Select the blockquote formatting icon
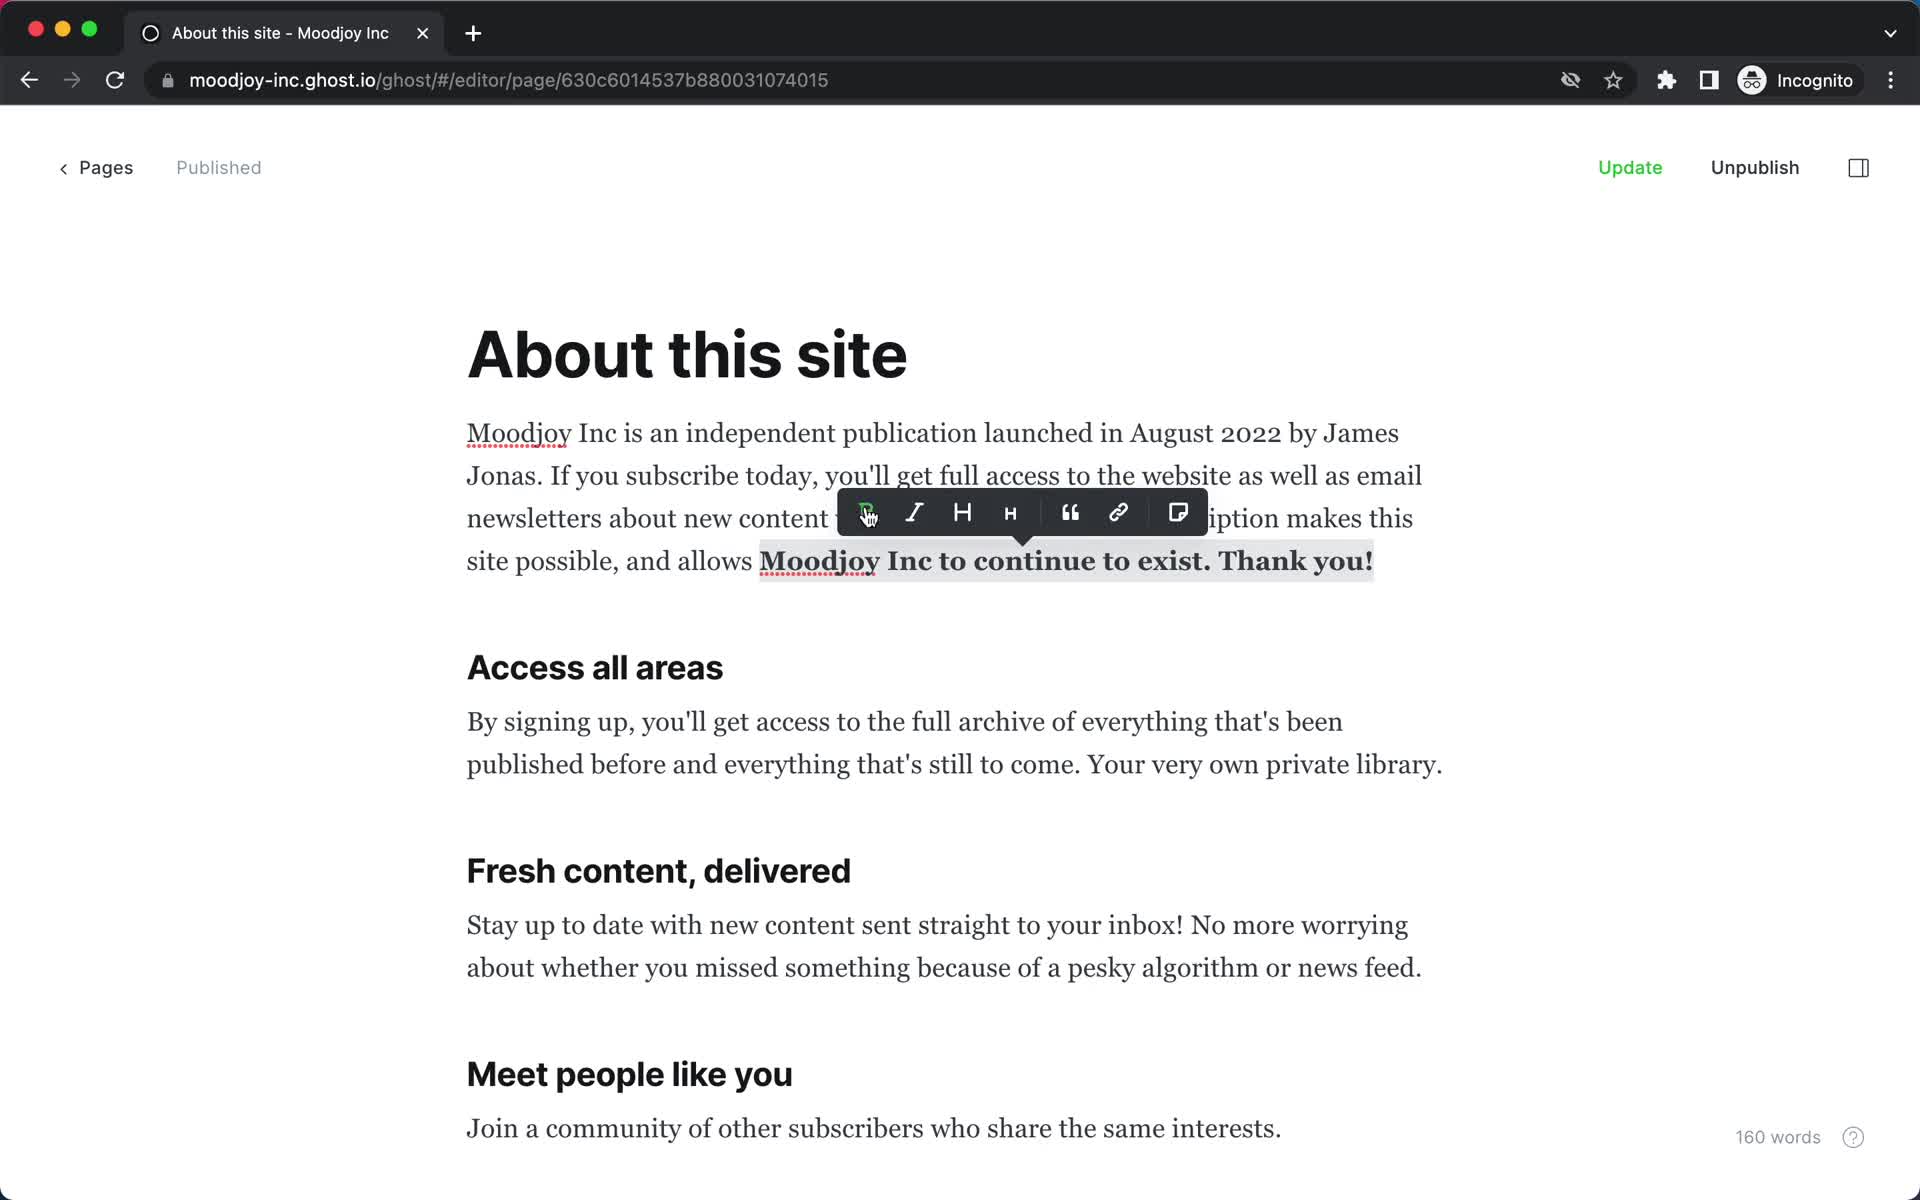Image resolution: width=1920 pixels, height=1200 pixels. [1070, 513]
